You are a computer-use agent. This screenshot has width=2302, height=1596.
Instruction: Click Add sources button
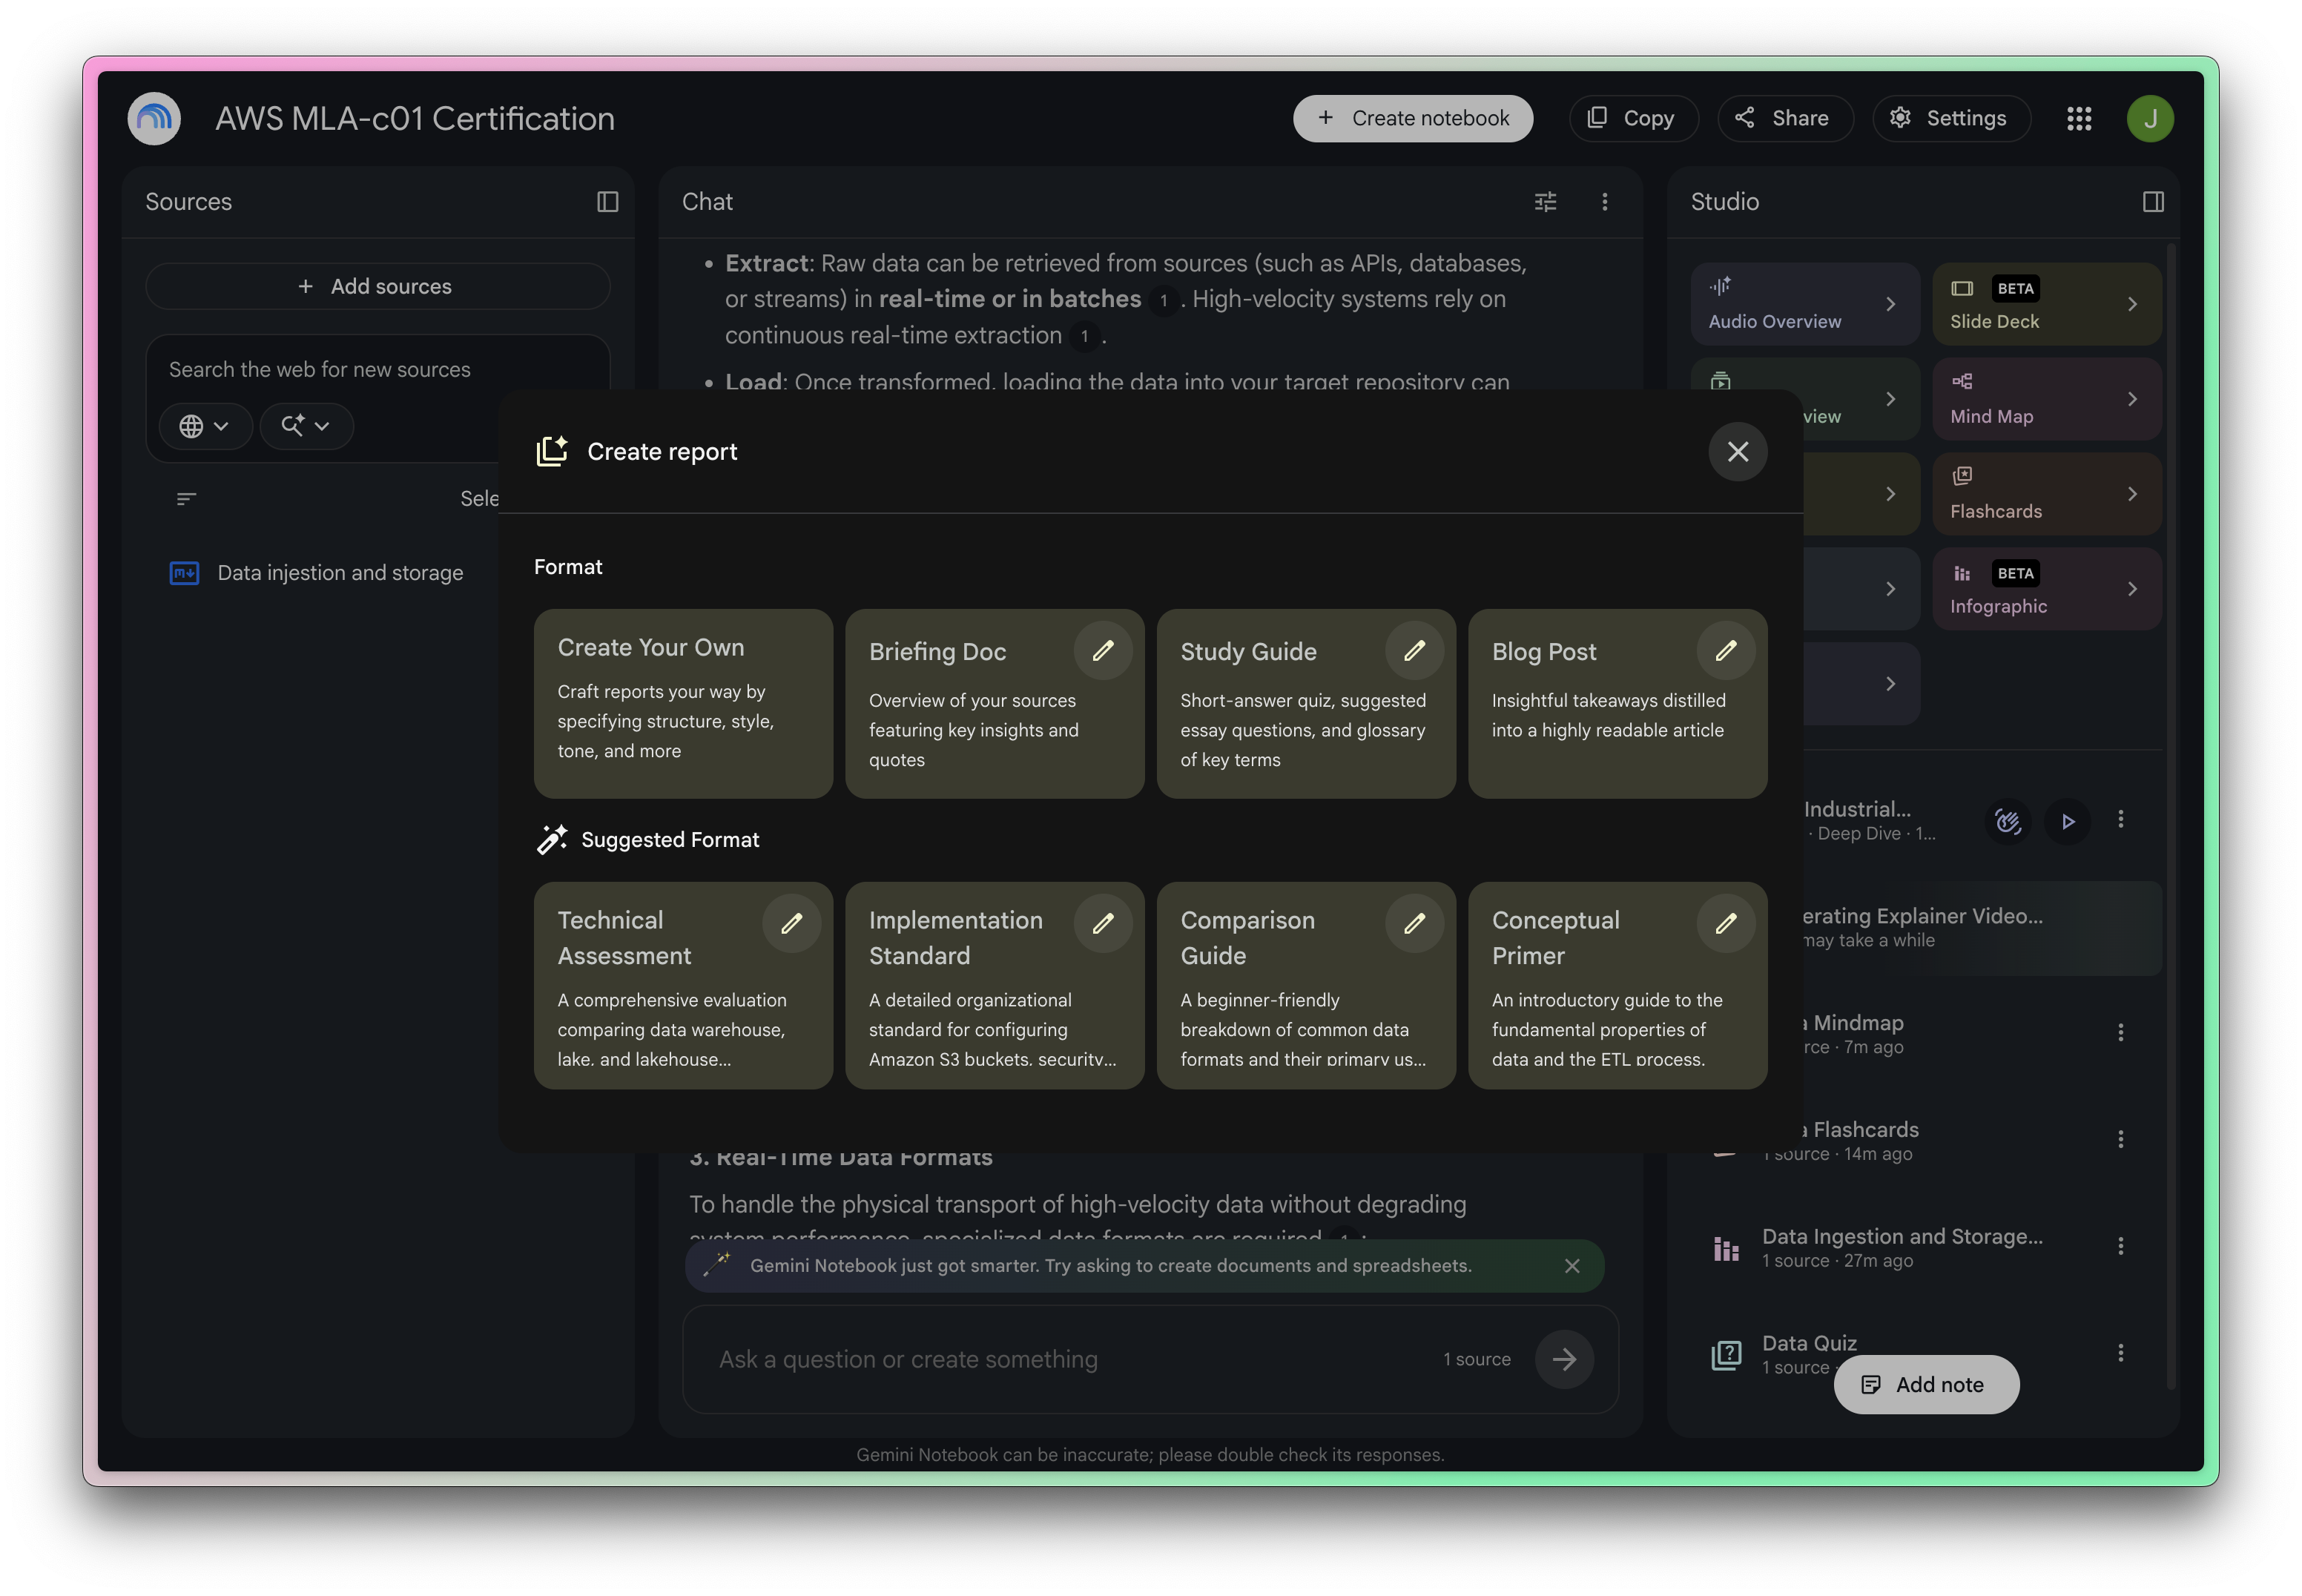(x=377, y=287)
